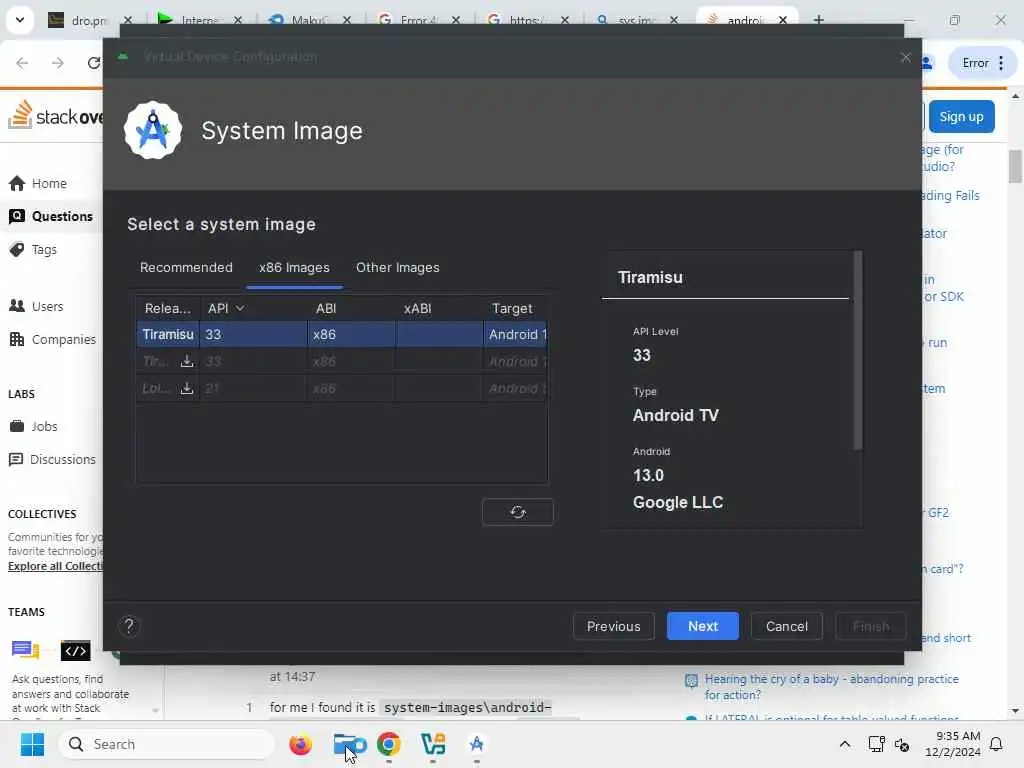Click the Release Name column header

point(168,308)
